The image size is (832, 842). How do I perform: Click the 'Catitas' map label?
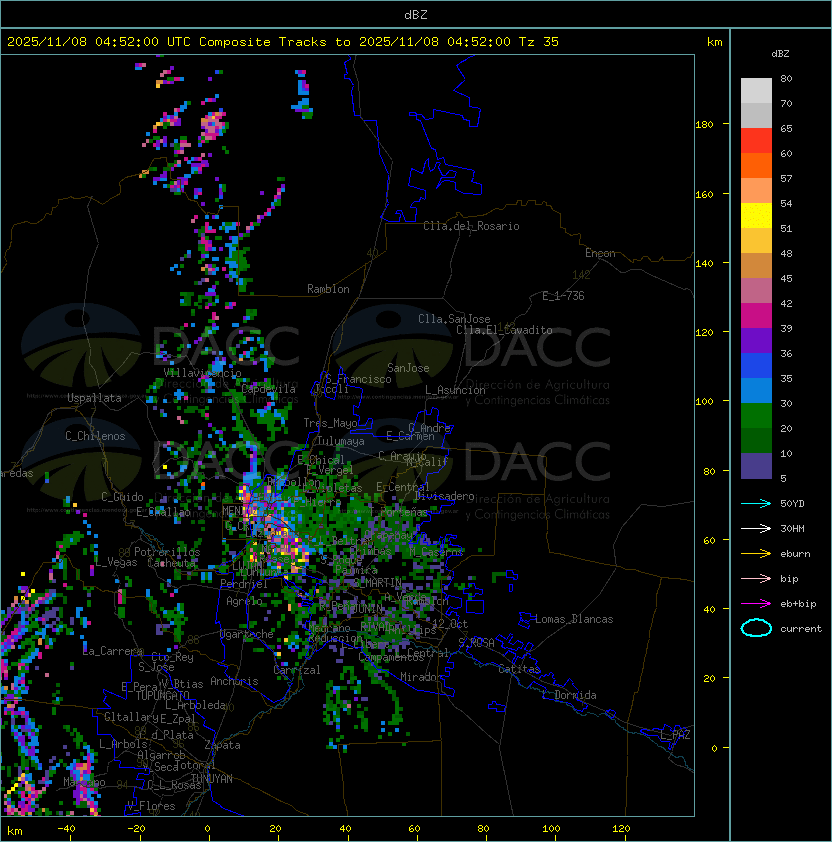pos(519,669)
